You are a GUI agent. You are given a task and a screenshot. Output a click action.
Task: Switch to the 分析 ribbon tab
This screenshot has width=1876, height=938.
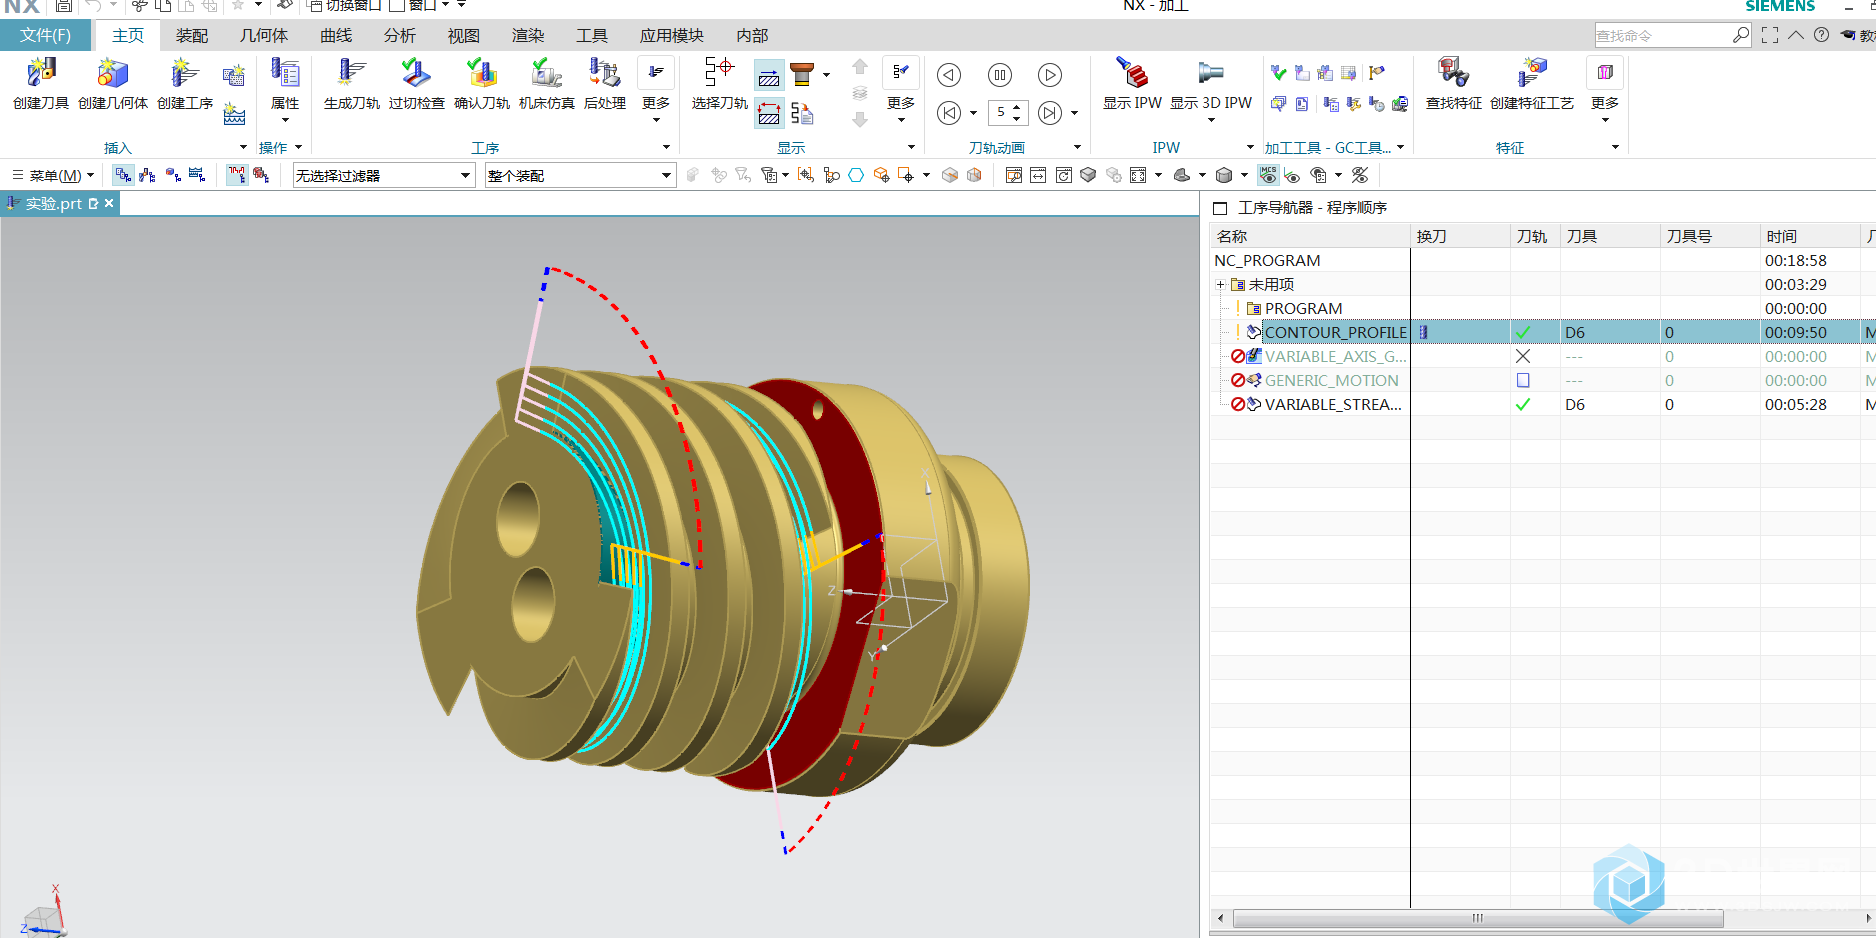[x=400, y=35]
